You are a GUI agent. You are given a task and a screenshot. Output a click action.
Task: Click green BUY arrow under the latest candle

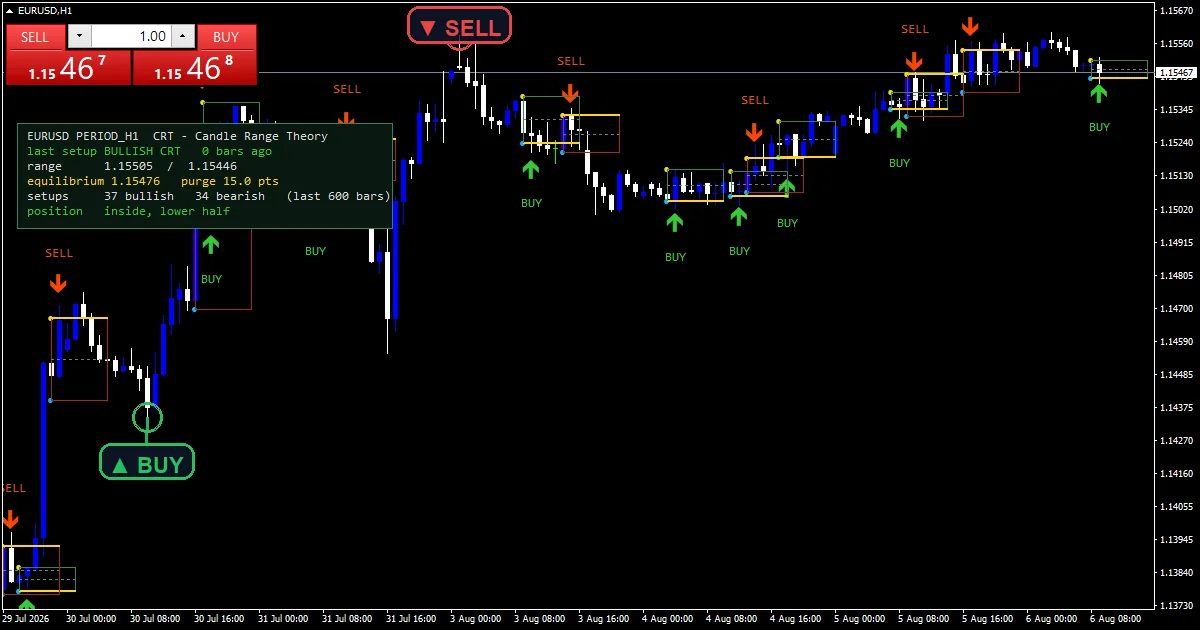[1099, 93]
